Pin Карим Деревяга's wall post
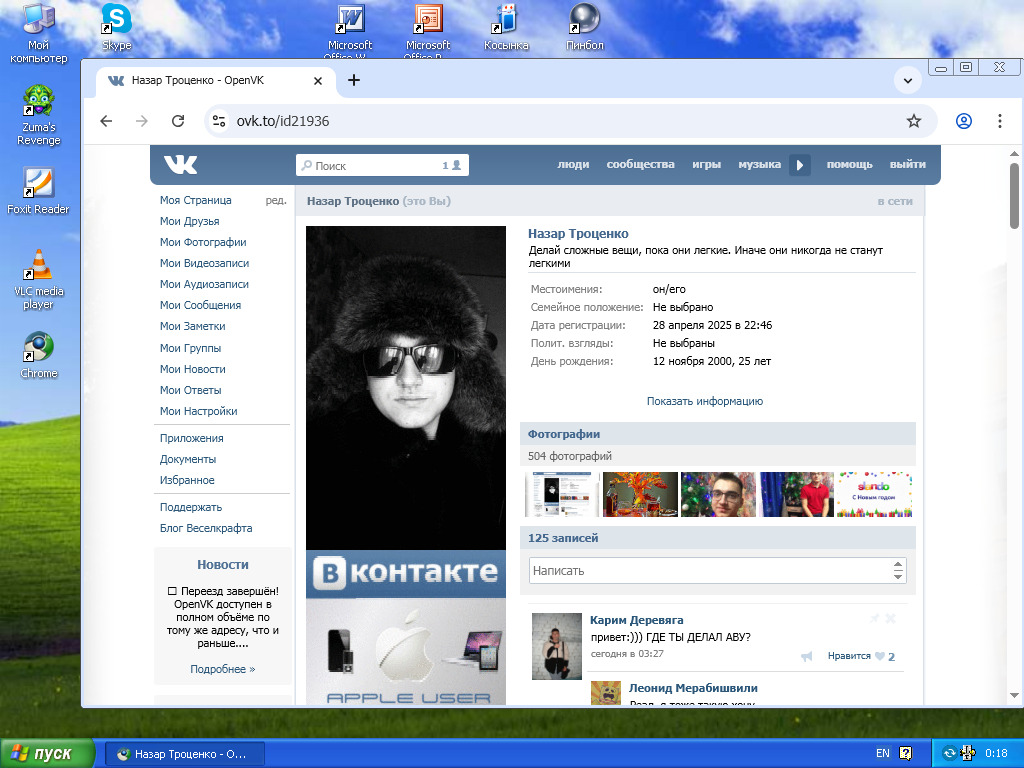This screenshot has height=768, width=1024. click(874, 619)
